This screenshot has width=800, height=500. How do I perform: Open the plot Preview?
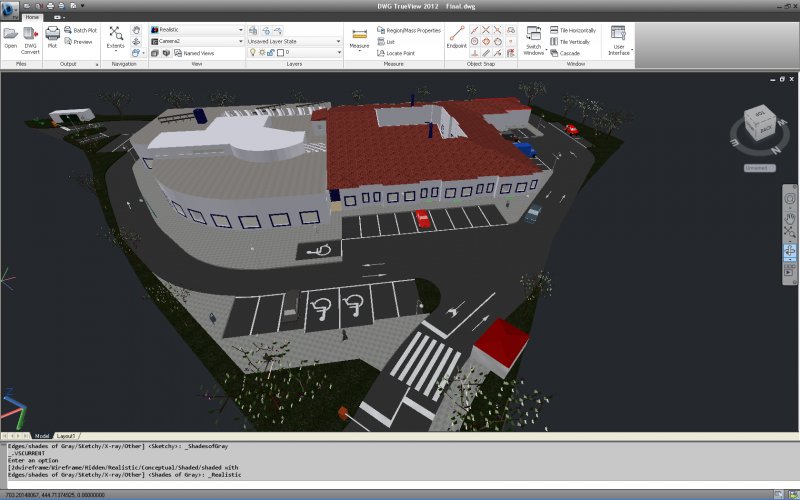tap(79, 42)
